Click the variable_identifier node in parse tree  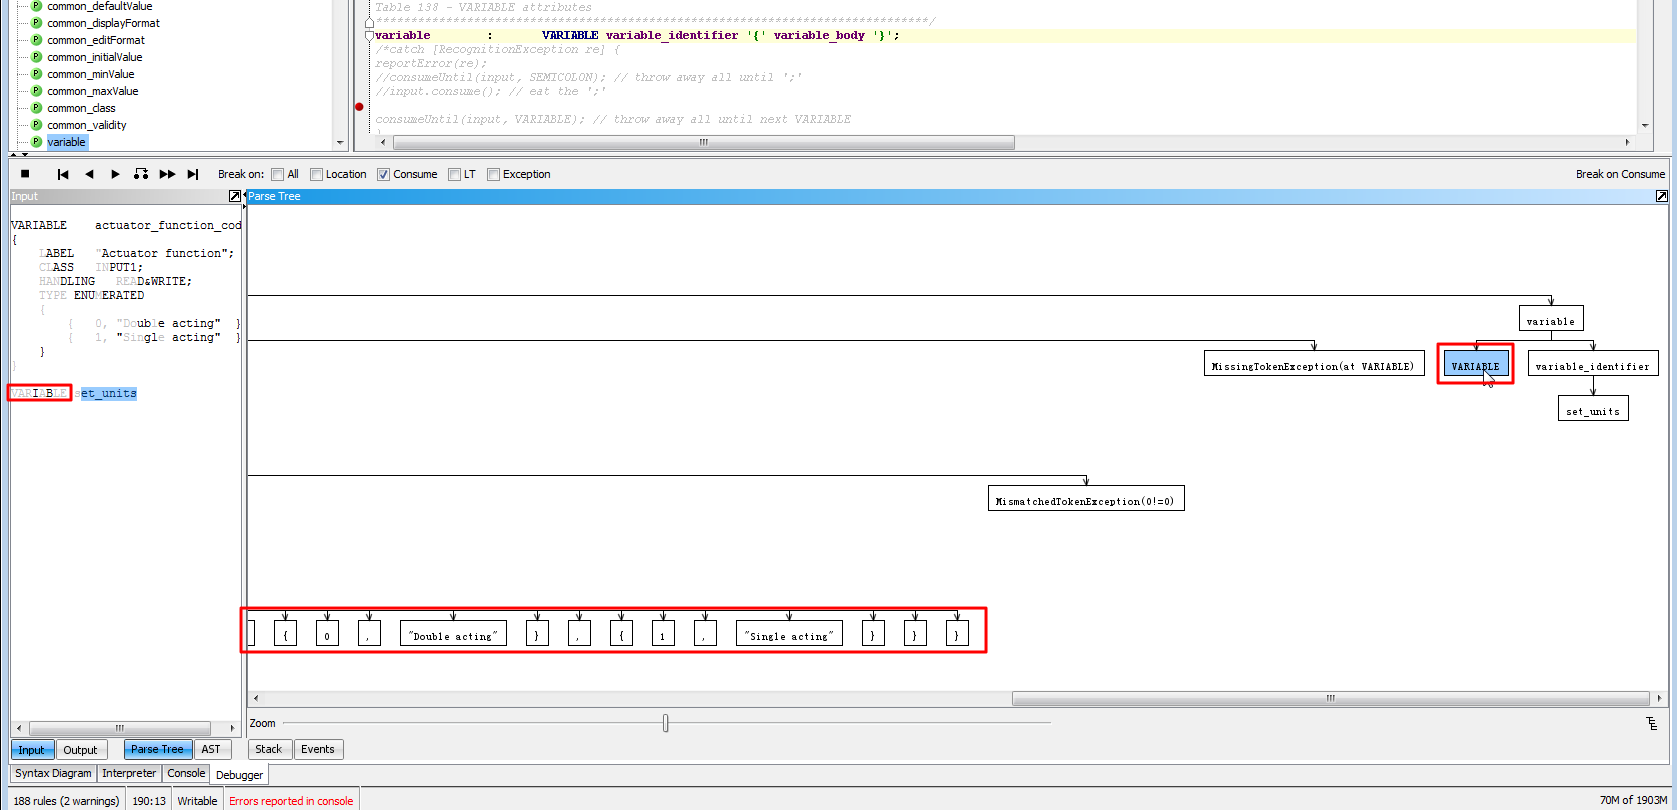pos(1593,365)
